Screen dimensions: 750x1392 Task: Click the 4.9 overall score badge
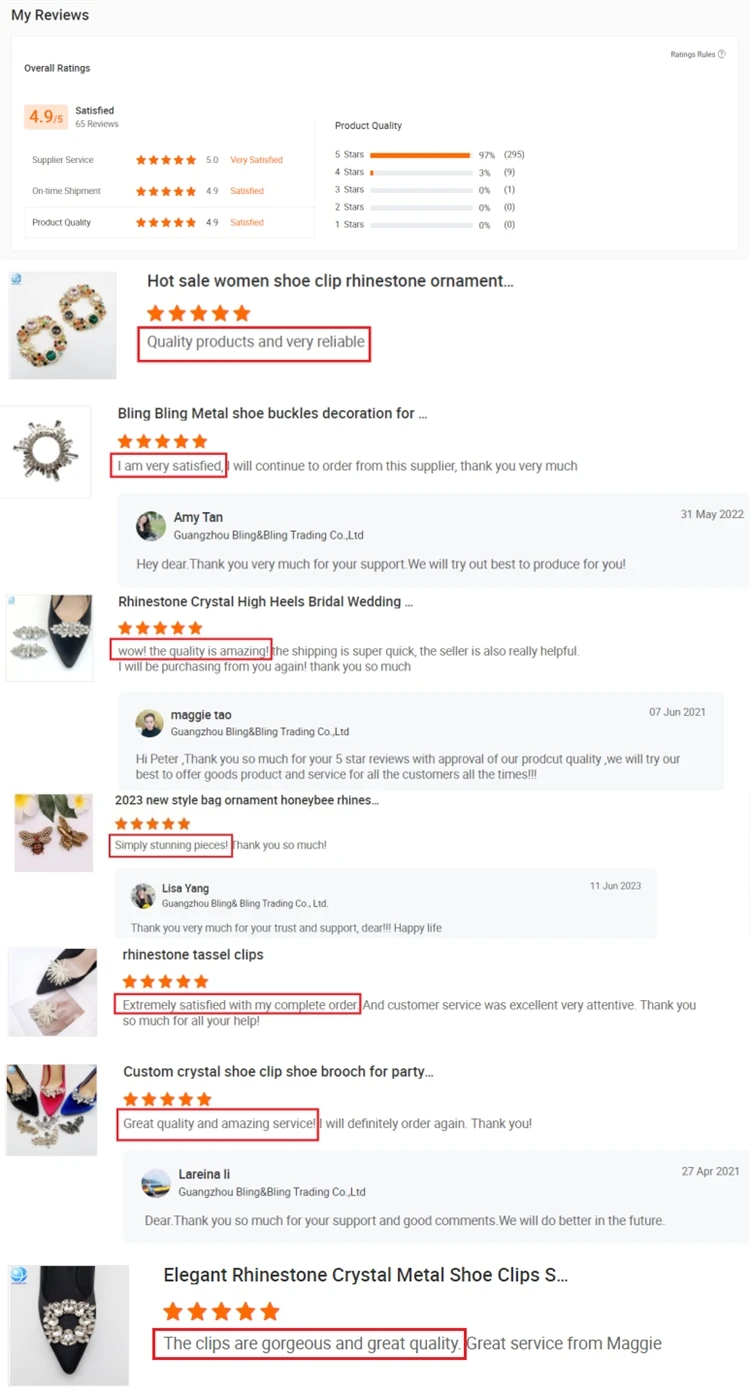[46, 117]
